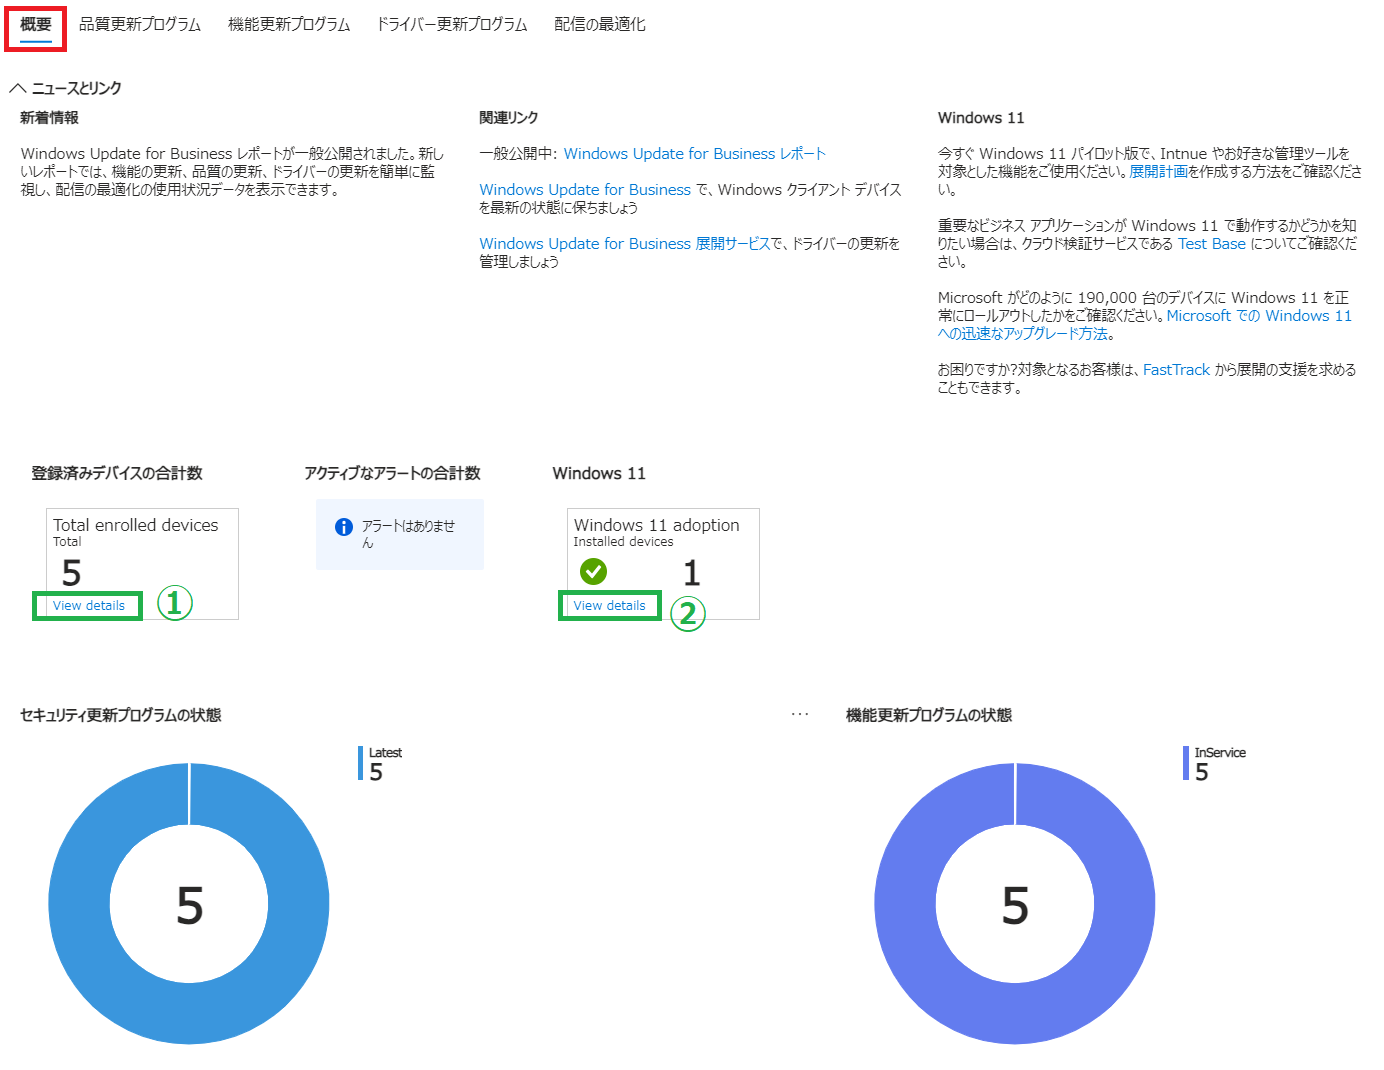
Task: Open the Microsoft での Windows 11 rollout link
Action: coord(1259,316)
